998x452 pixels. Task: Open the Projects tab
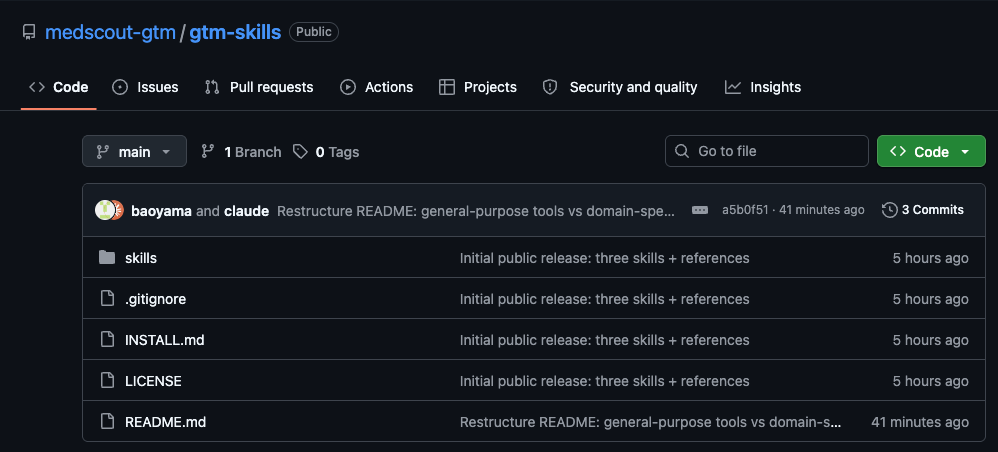[478, 87]
